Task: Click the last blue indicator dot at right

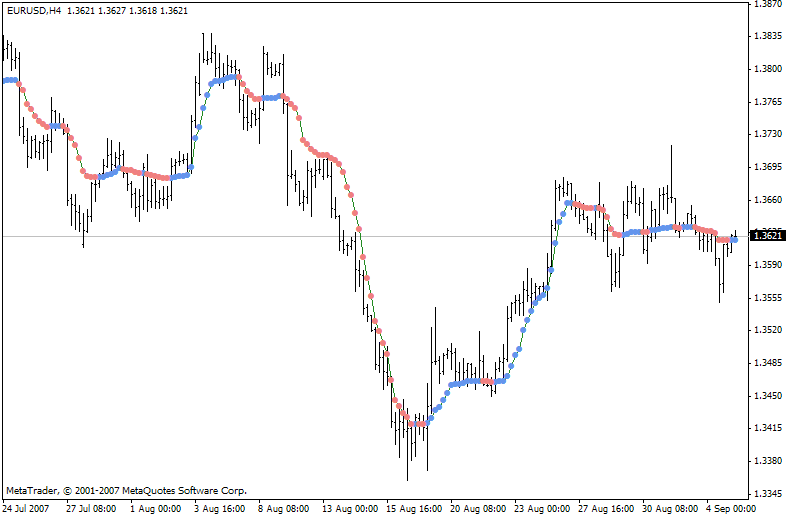Action: point(734,239)
